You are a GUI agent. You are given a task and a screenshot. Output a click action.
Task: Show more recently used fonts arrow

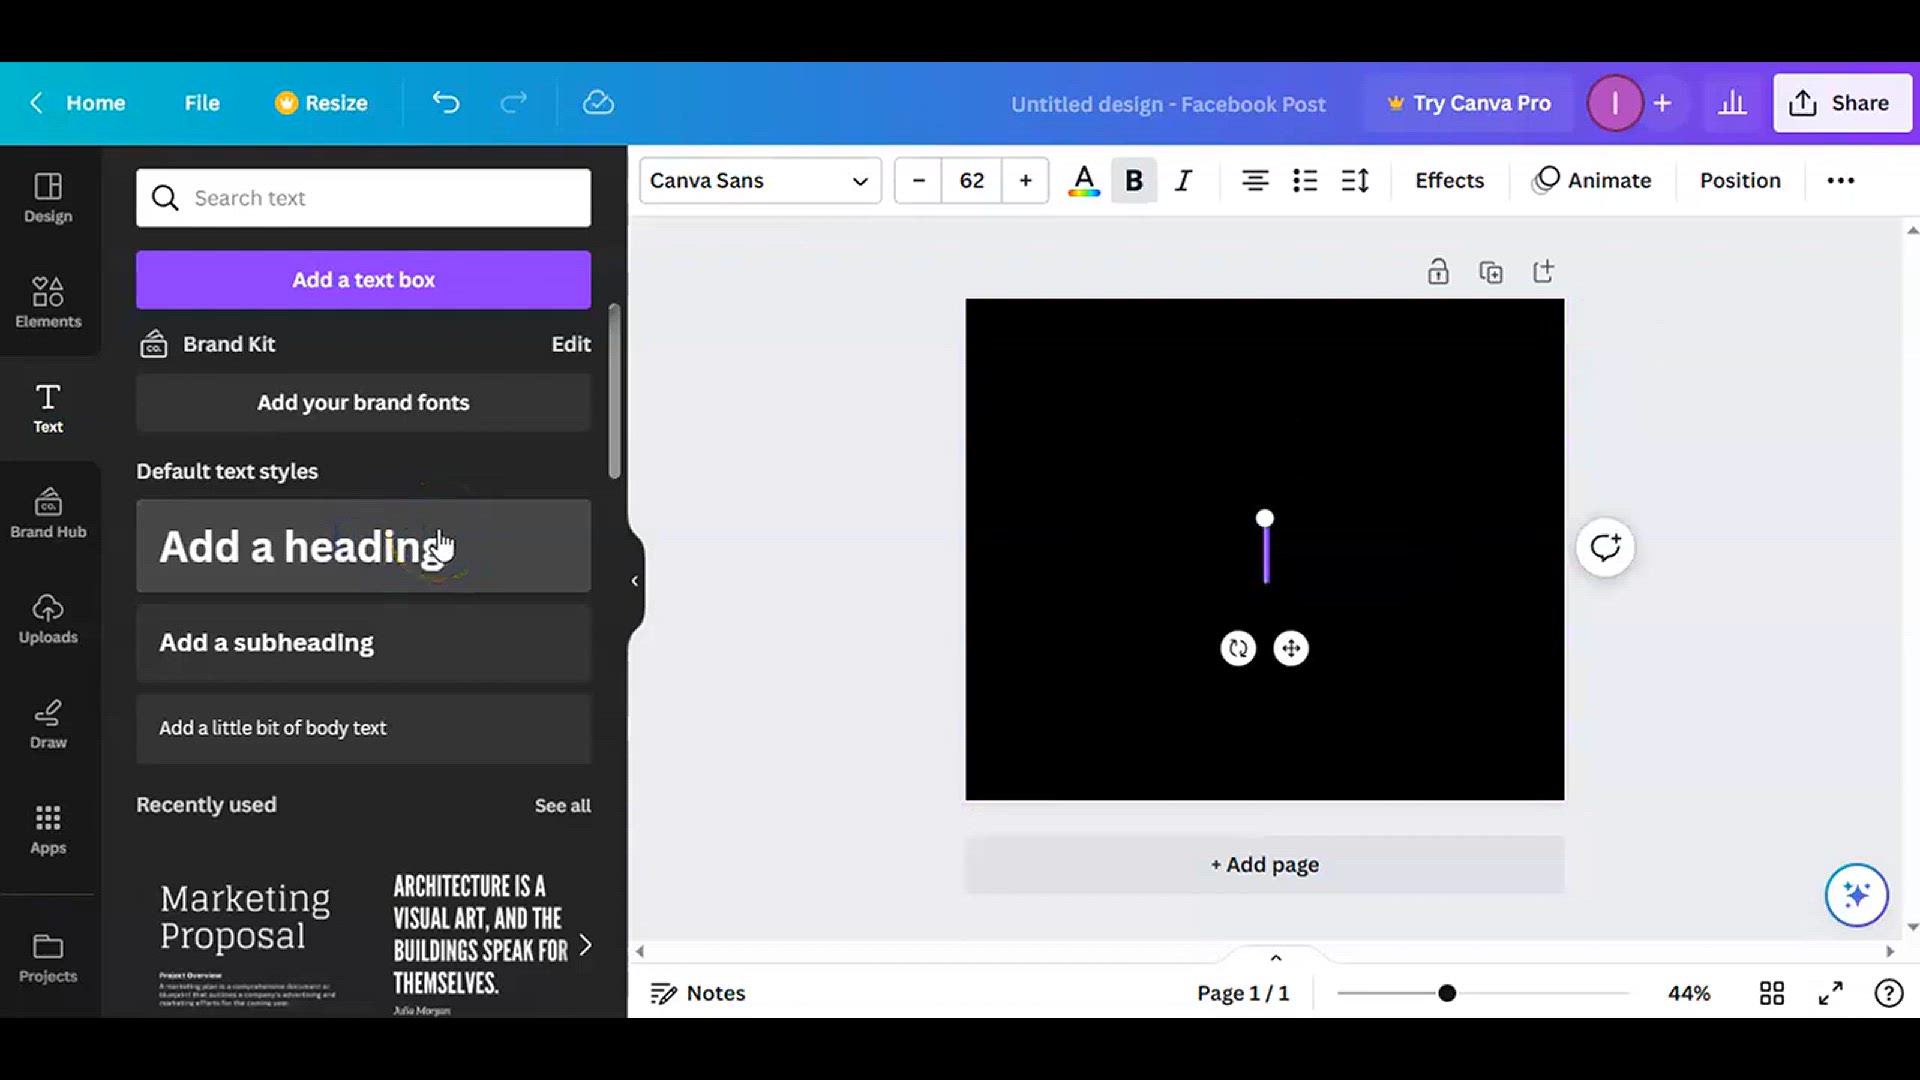coord(585,945)
